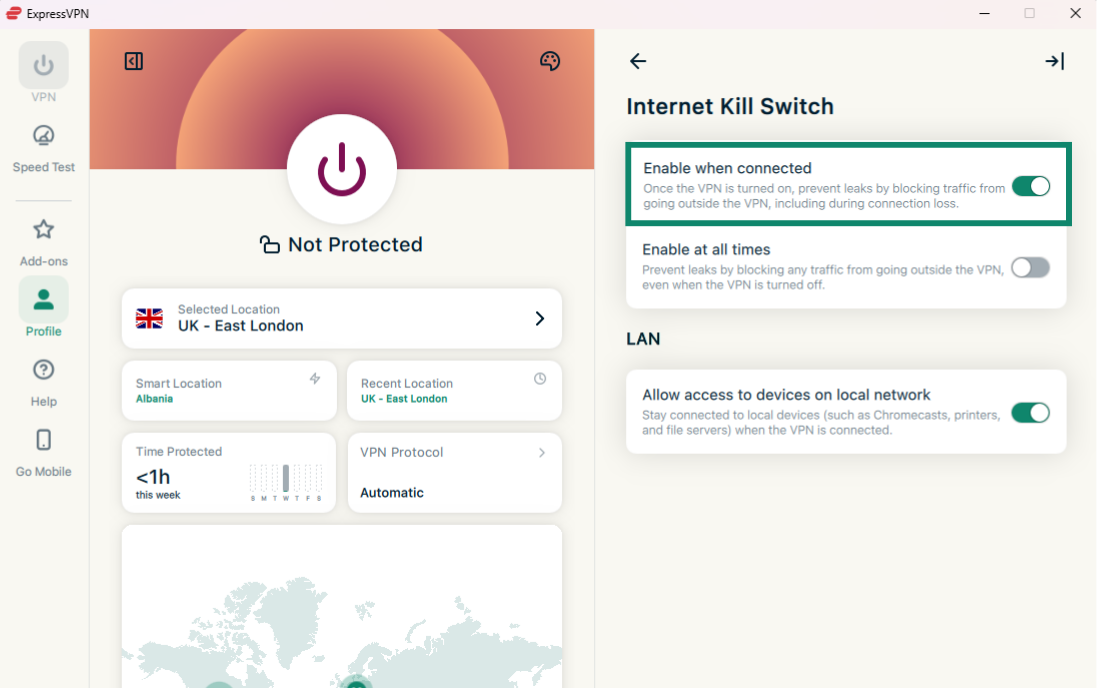Connect to Recent Location UK - East London
1097x690 pixels.
point(454,391)
